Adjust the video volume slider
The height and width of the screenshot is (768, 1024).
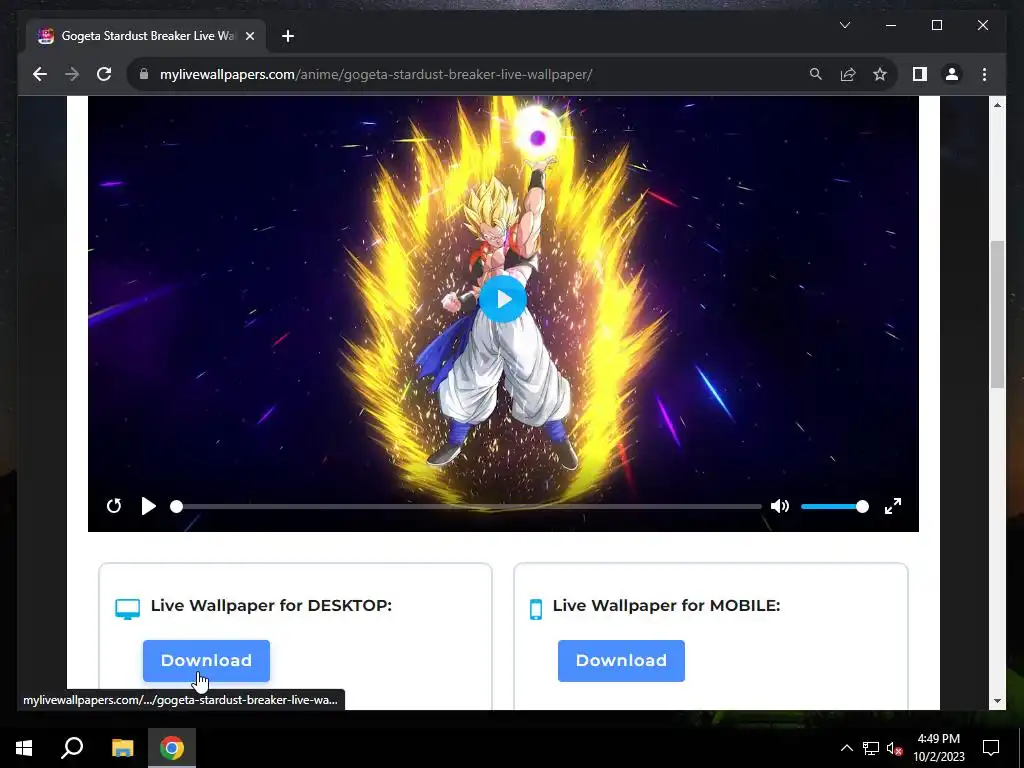pos(835,506)
